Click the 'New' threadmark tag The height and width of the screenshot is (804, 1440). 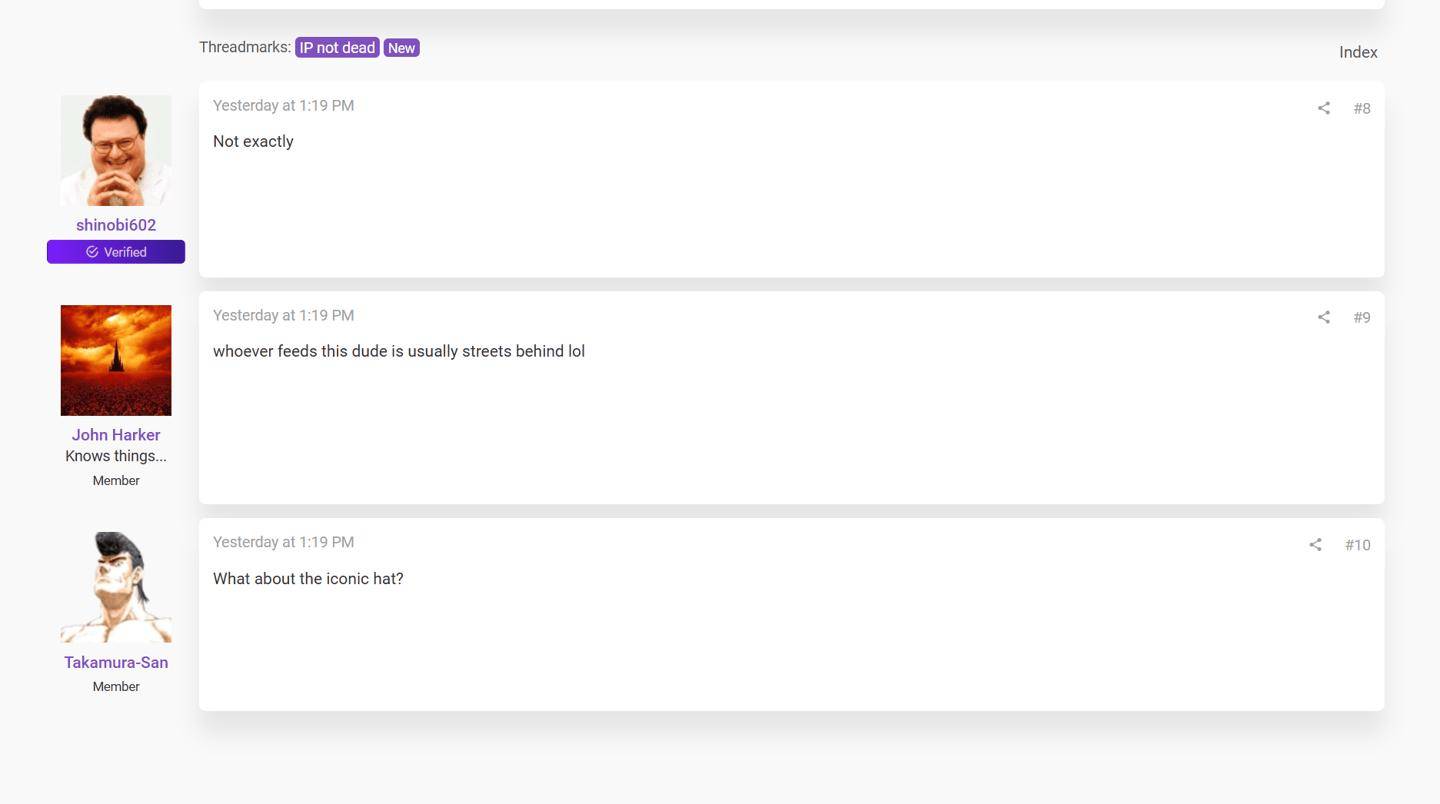(x=401, y=48)
